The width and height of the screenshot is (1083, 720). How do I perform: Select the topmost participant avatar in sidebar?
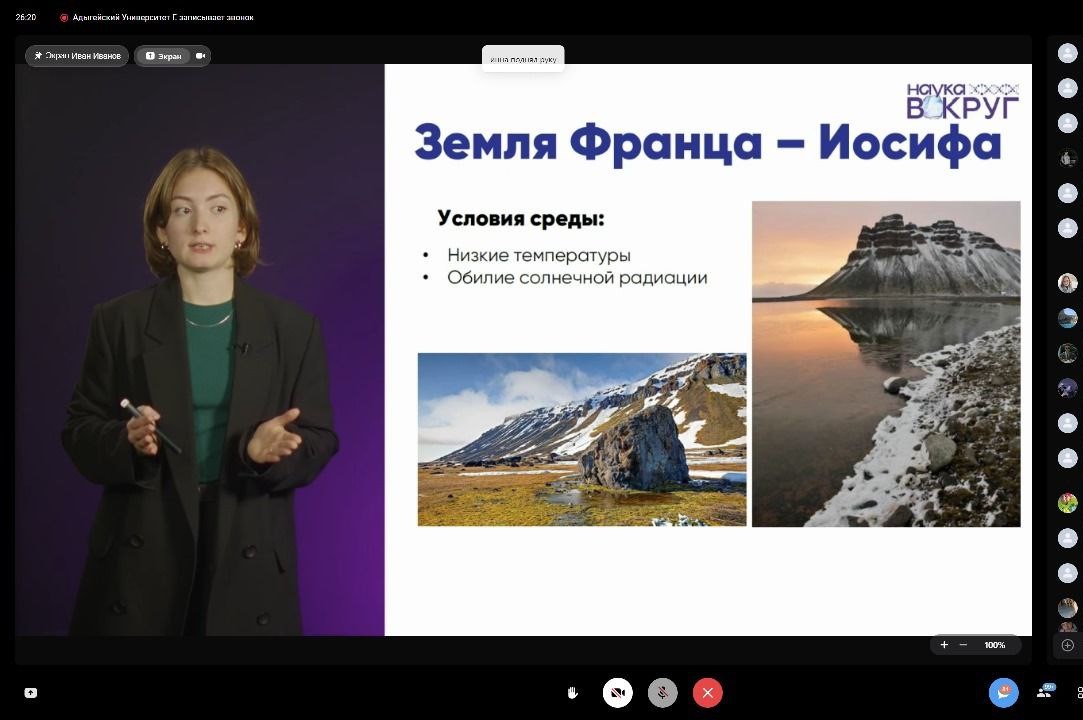coord(1067,53)
